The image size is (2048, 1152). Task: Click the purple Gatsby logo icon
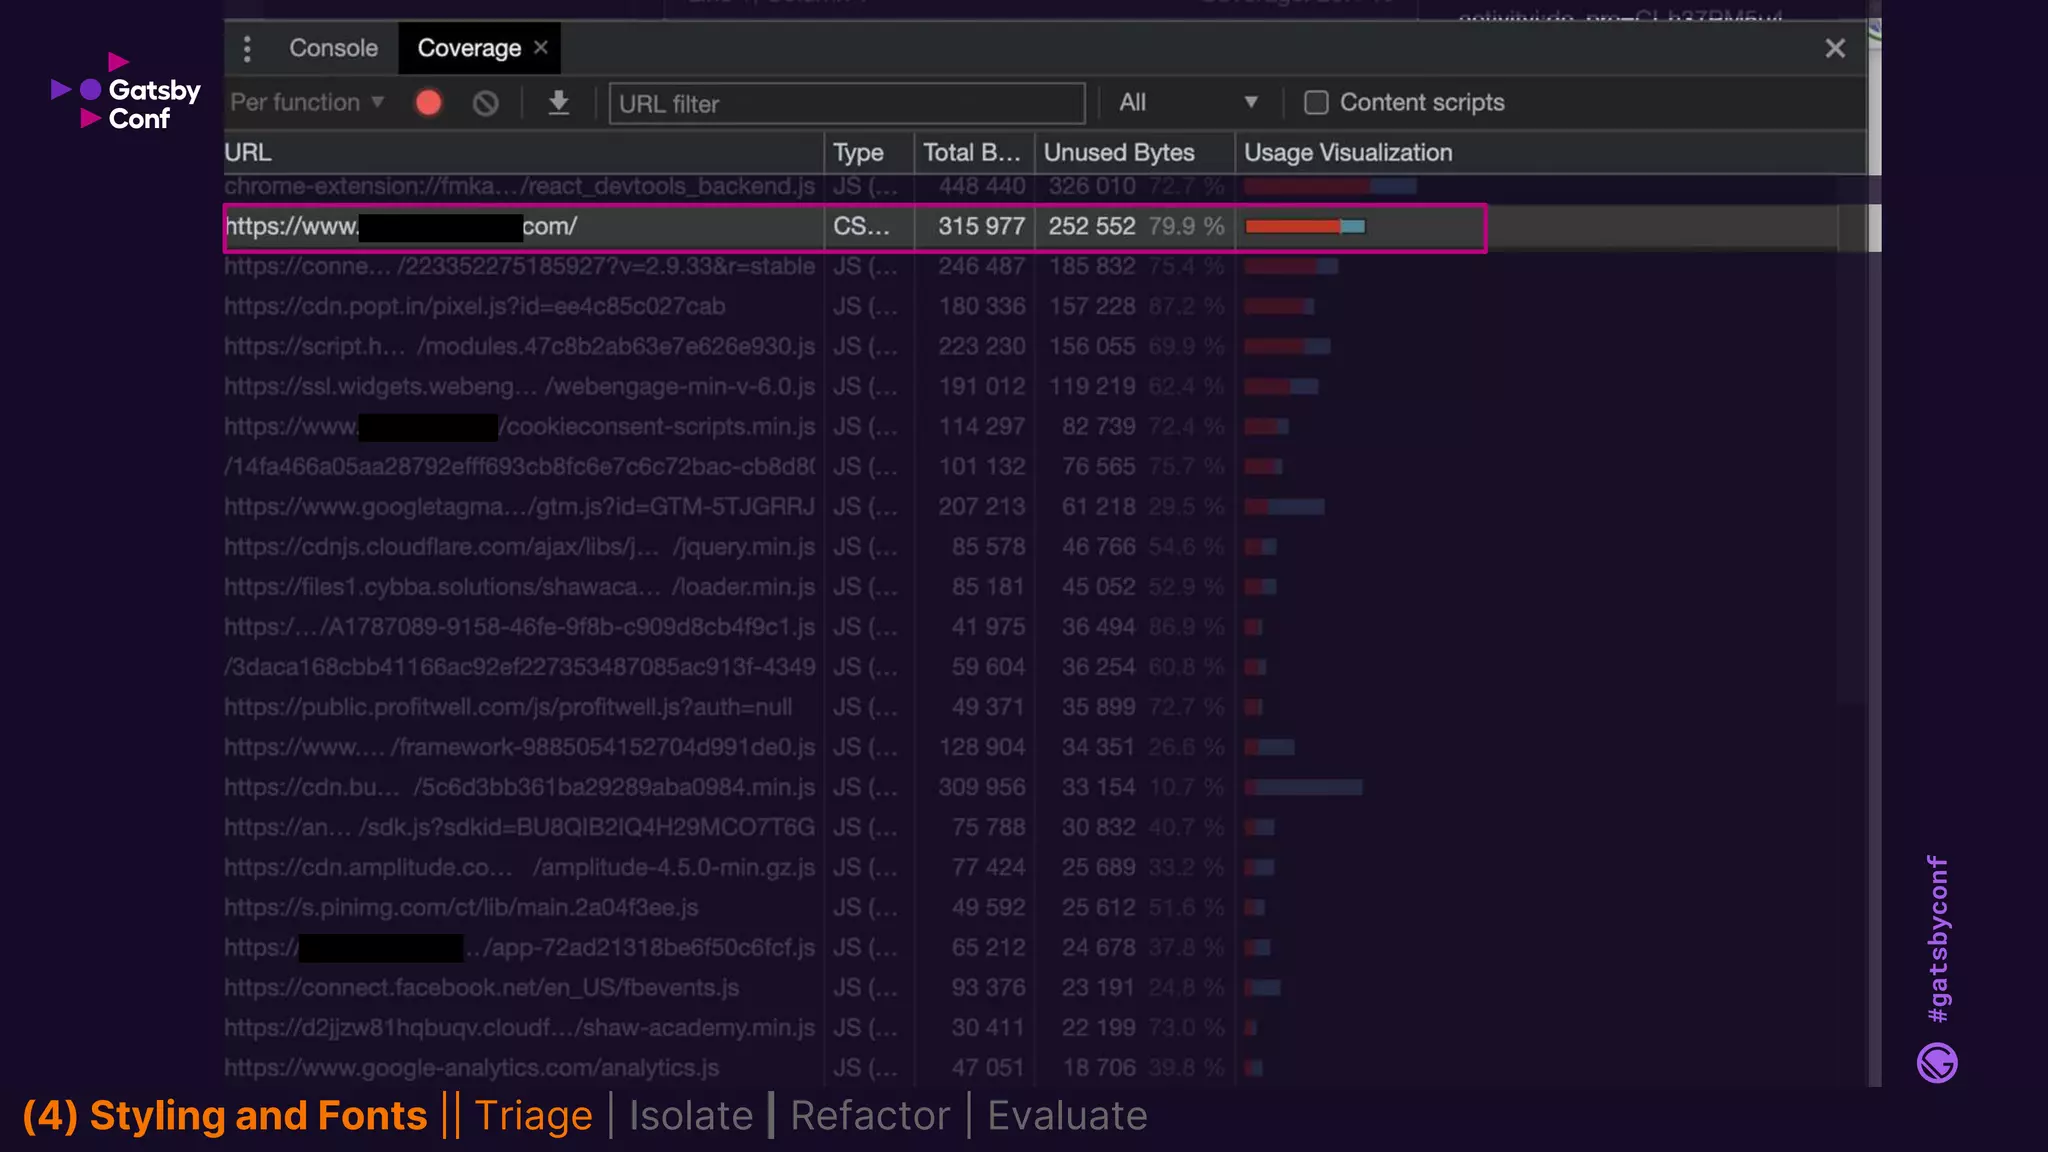[x=1937, y=1063]
